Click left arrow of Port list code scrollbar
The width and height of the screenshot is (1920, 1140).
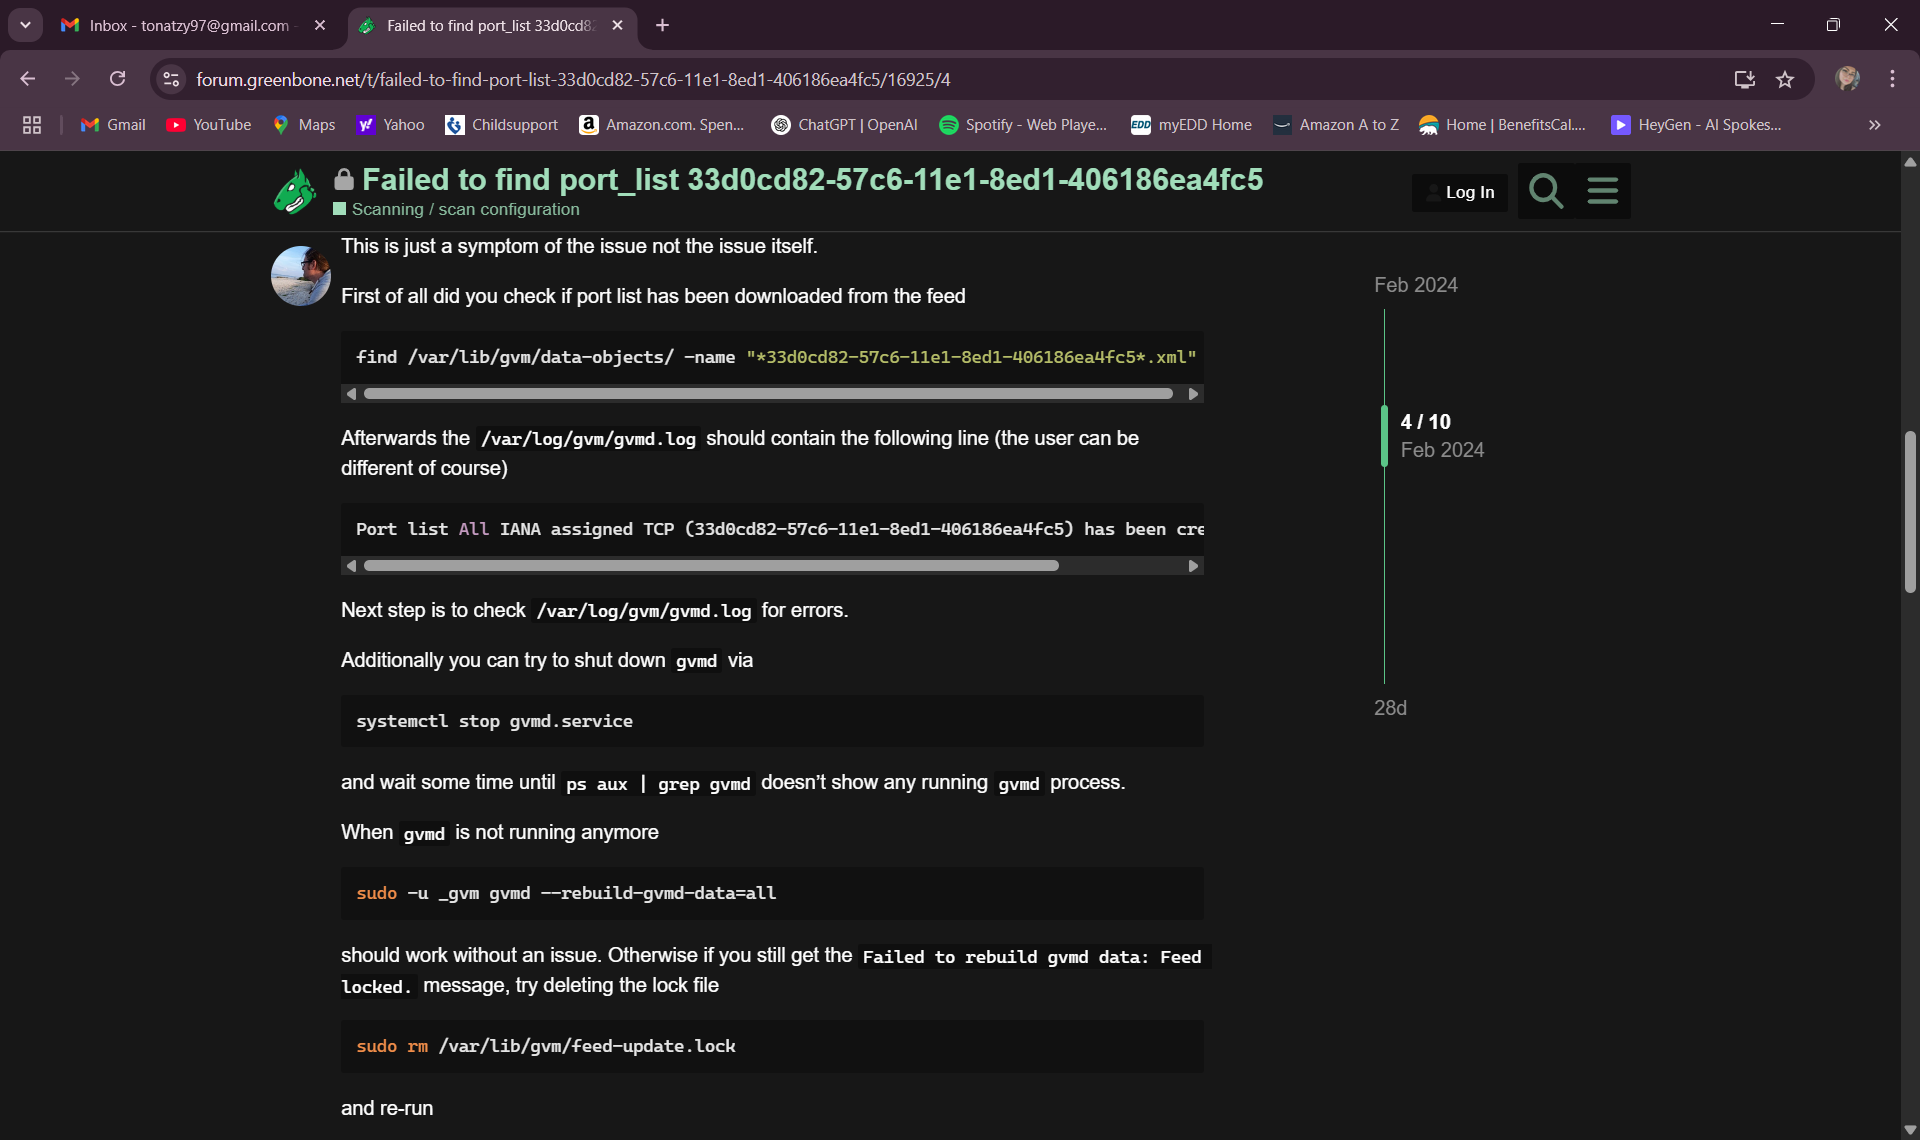click(x=351, y=566)
